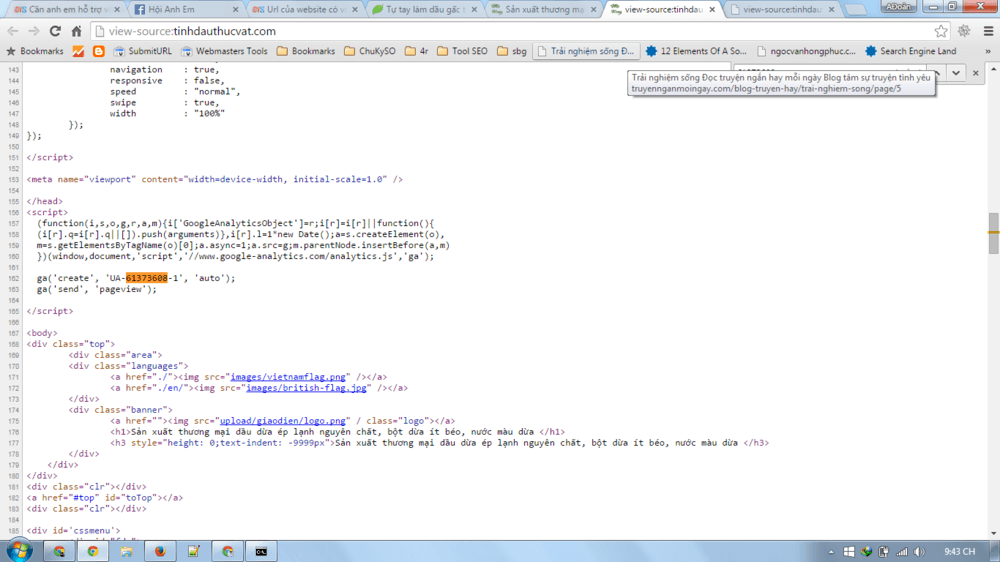Open the Webmasters Tools bookmark

(x=224, y=51)
